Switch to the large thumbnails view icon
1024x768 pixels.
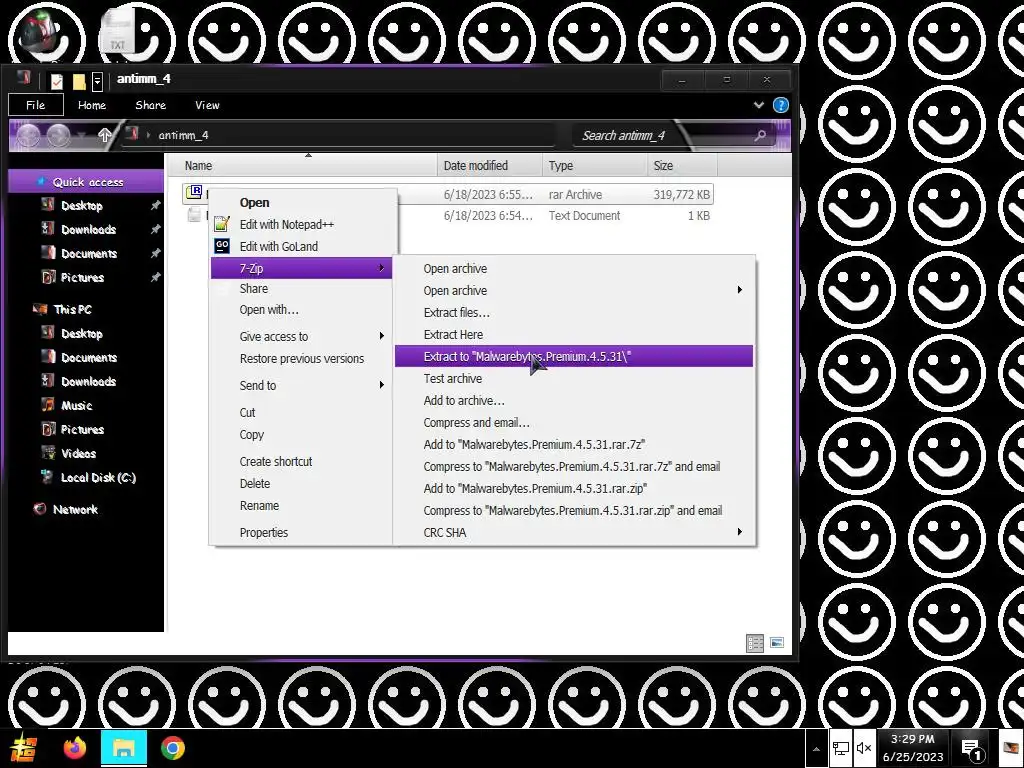[776, 643]
